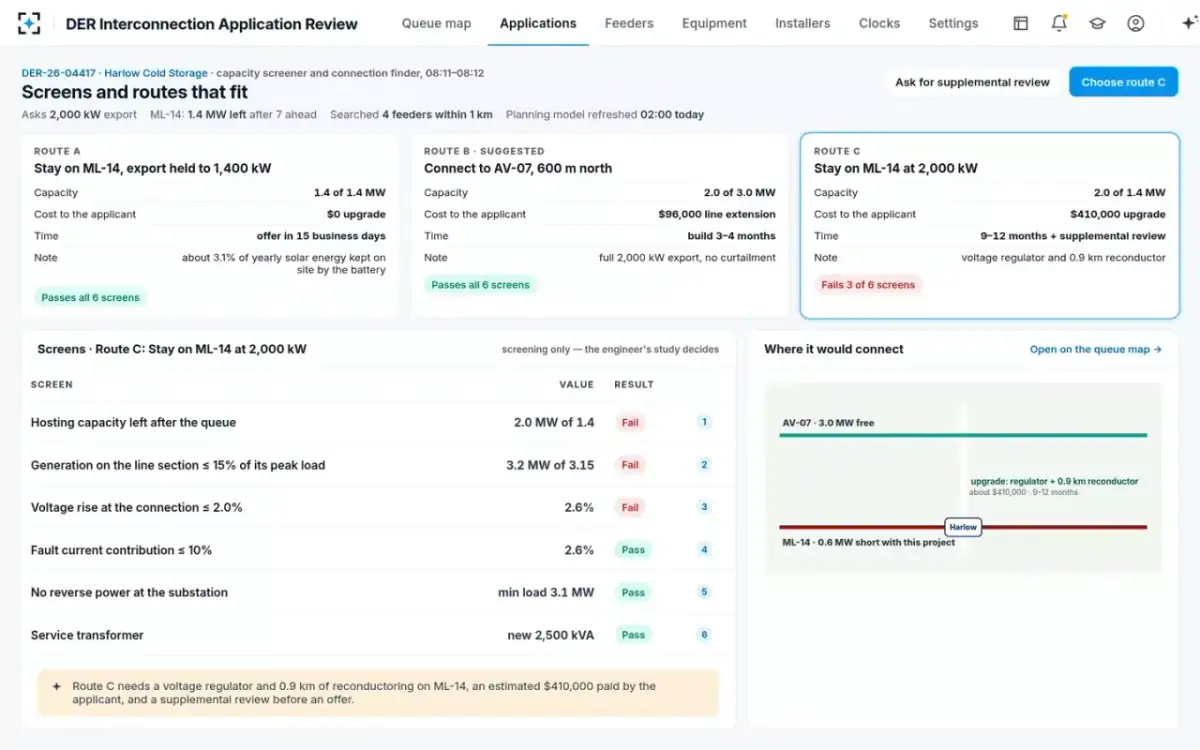This screenshot has width=1200, height=750.
Task: Click the RESULT column header
Action: 634,384
